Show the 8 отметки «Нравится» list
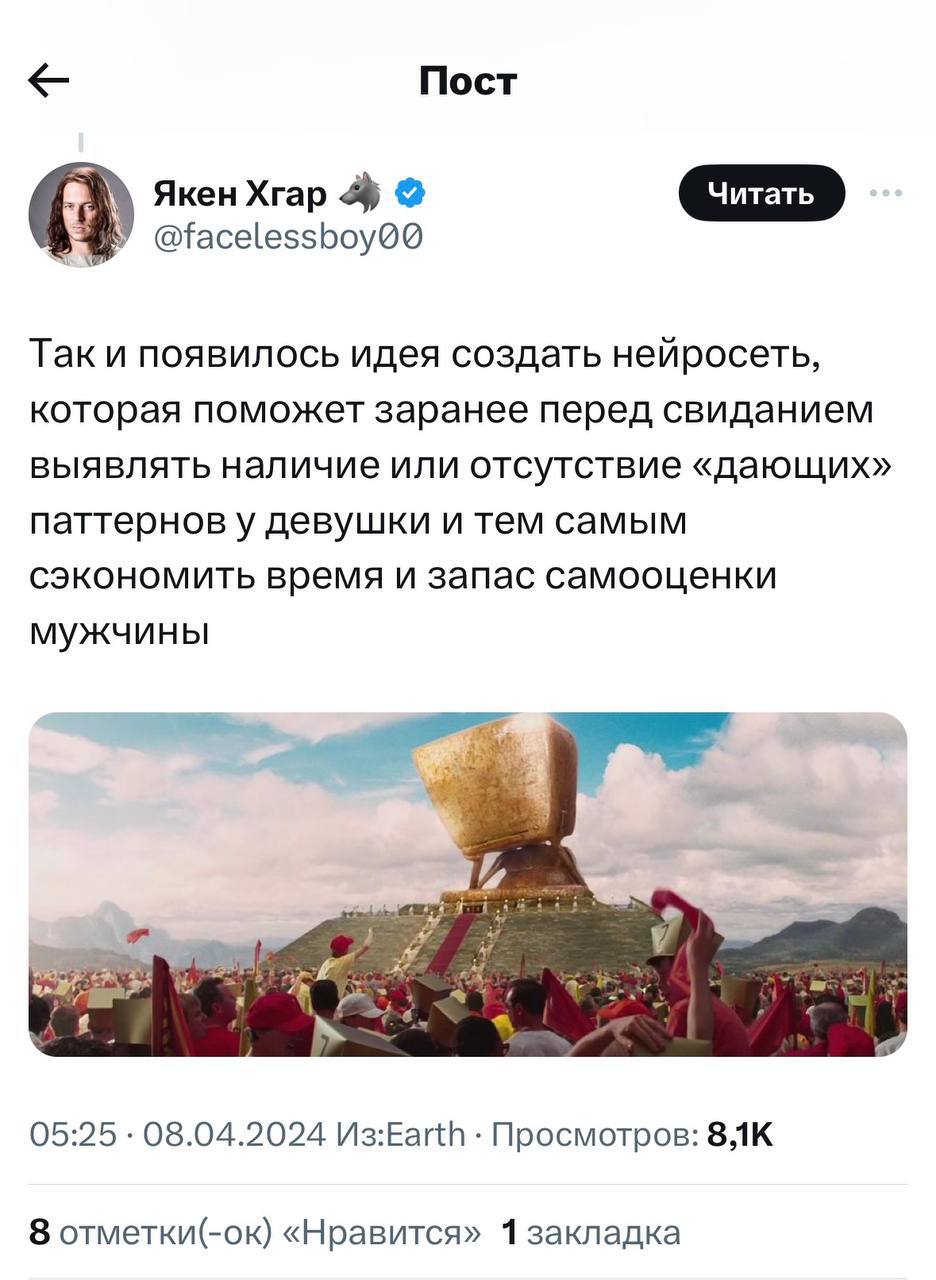This screenshot has width=936, height=1280. pos(255,1232)
